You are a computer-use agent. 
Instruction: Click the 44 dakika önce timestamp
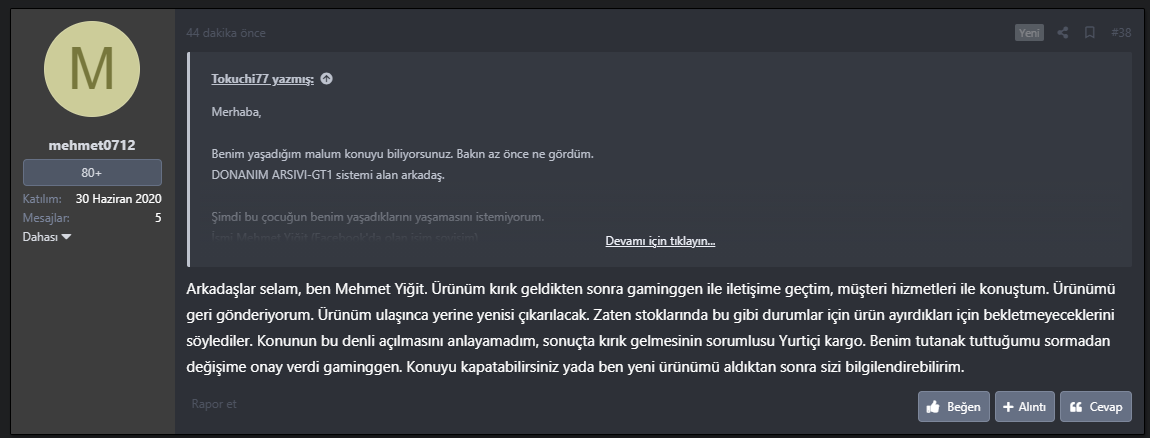(x=225, y=33)
